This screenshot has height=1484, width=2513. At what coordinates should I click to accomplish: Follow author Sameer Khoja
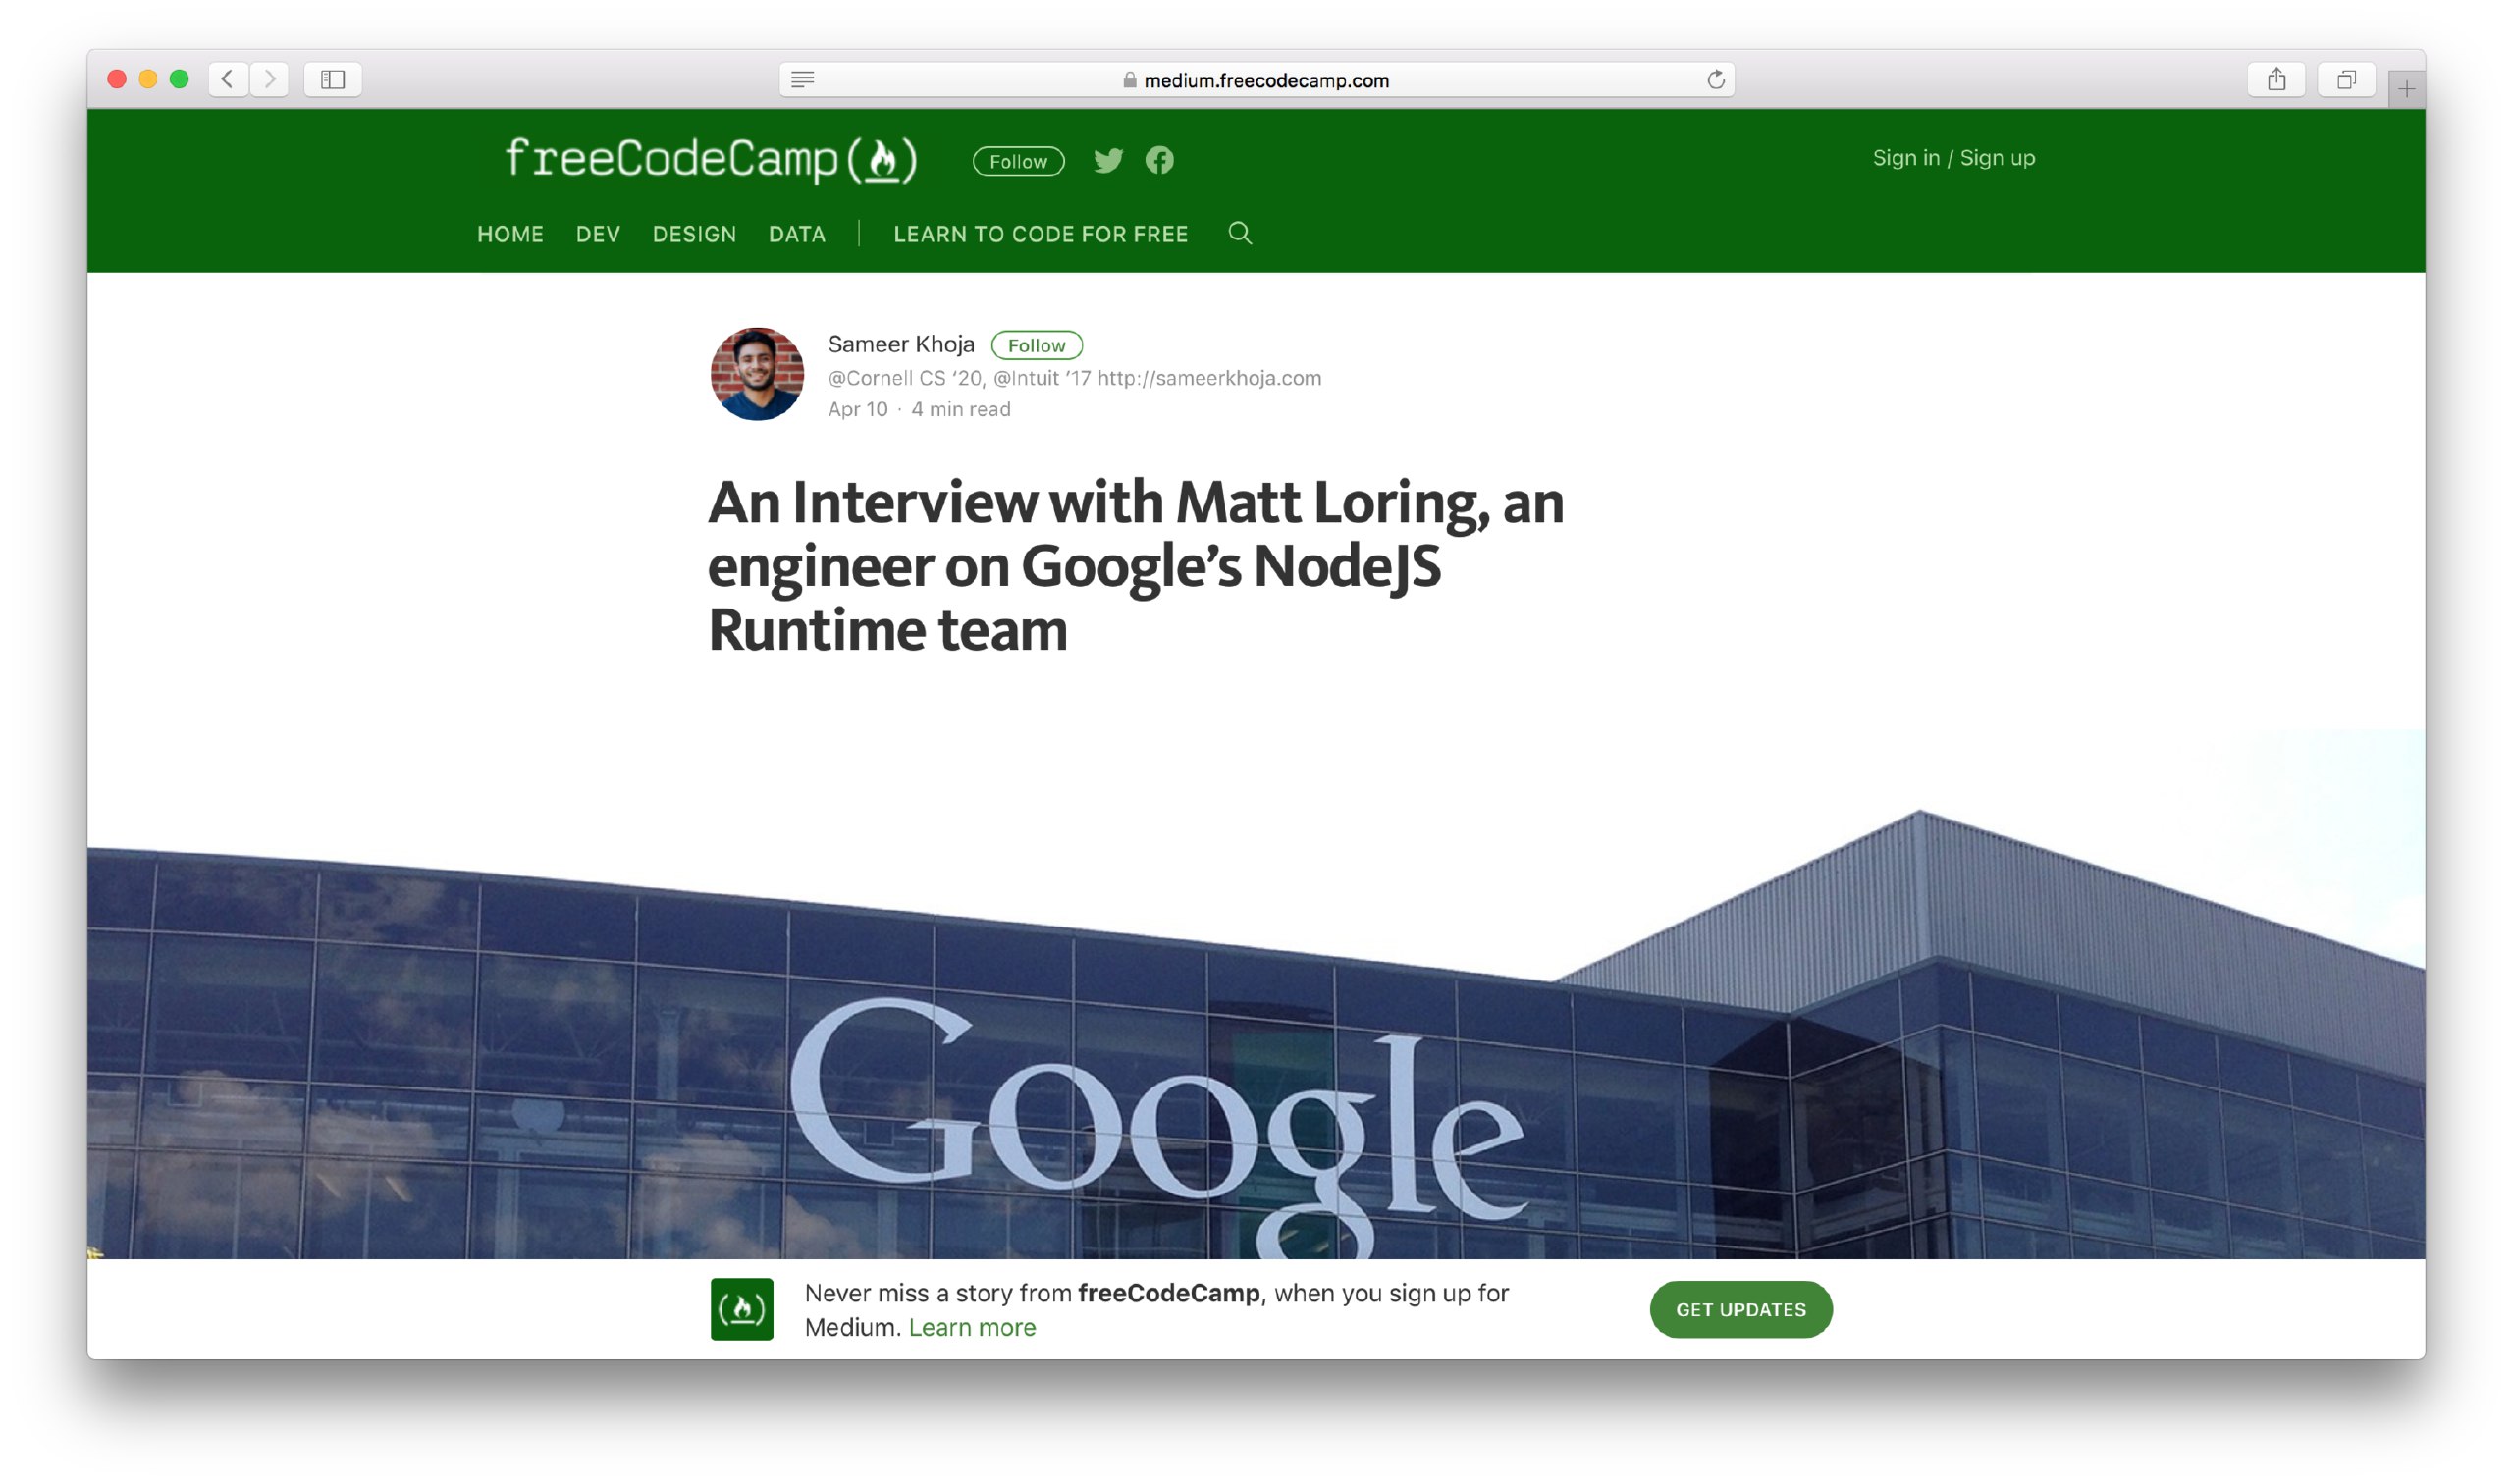pos(1037,345)
